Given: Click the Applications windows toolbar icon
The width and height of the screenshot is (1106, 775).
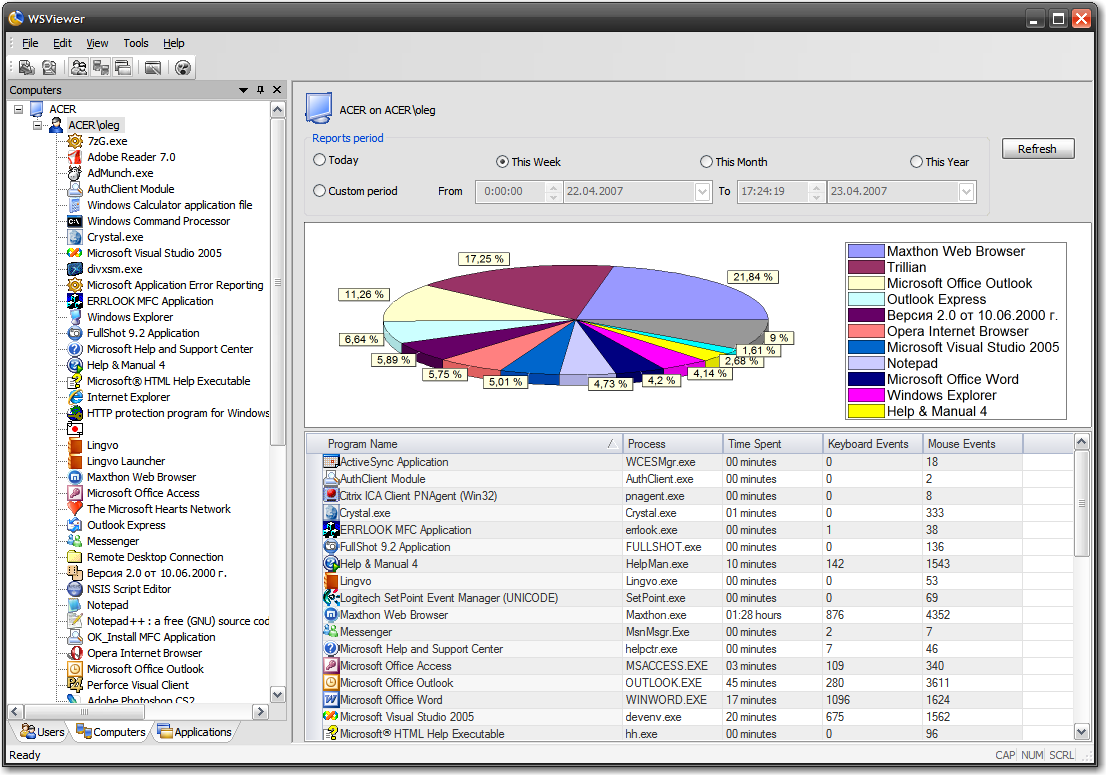Looking at the screenshot, I should [x=122, y=68].
